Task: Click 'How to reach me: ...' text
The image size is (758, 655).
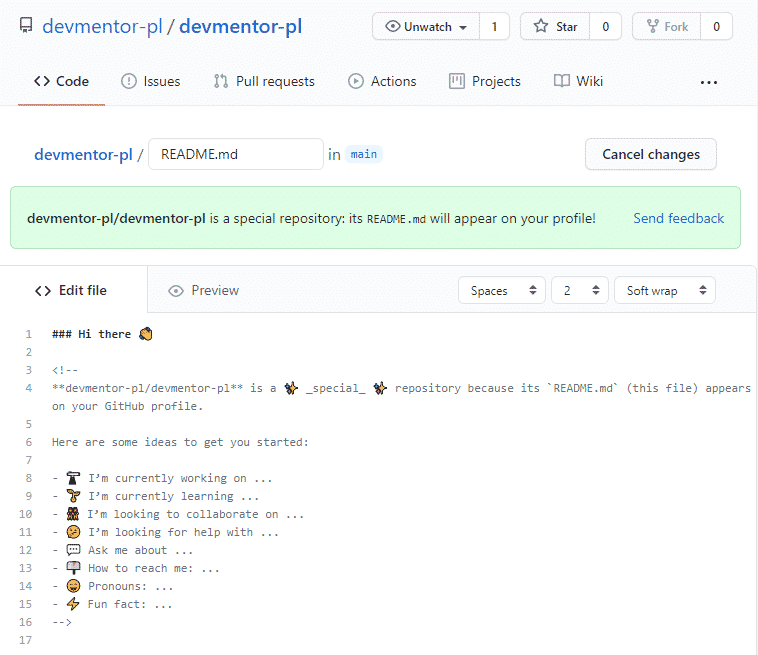Action: pos(154,568)
